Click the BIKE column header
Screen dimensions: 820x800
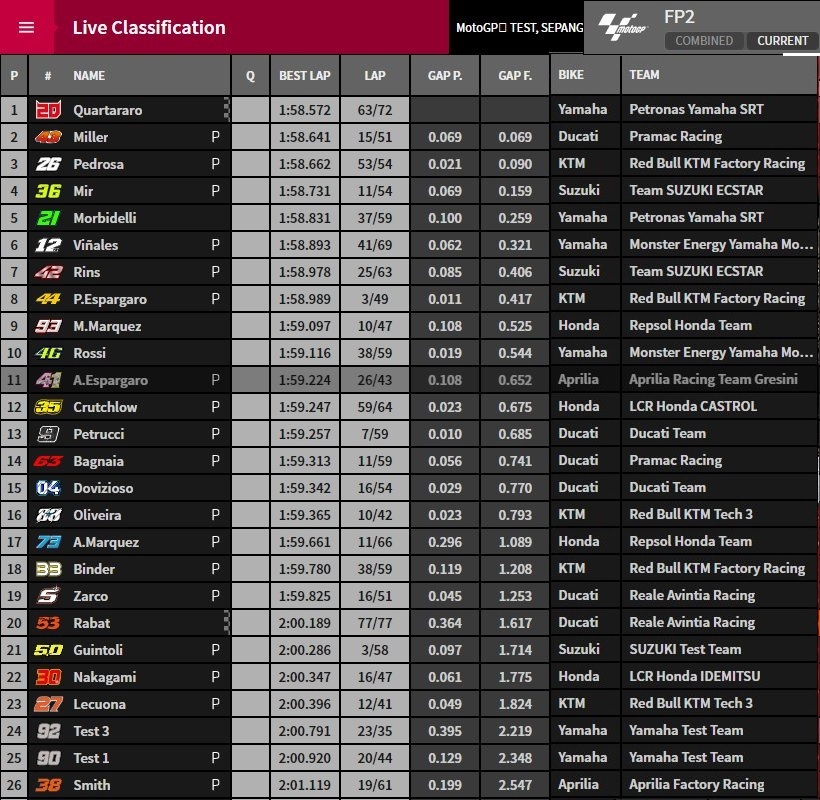tap(571, 75)
